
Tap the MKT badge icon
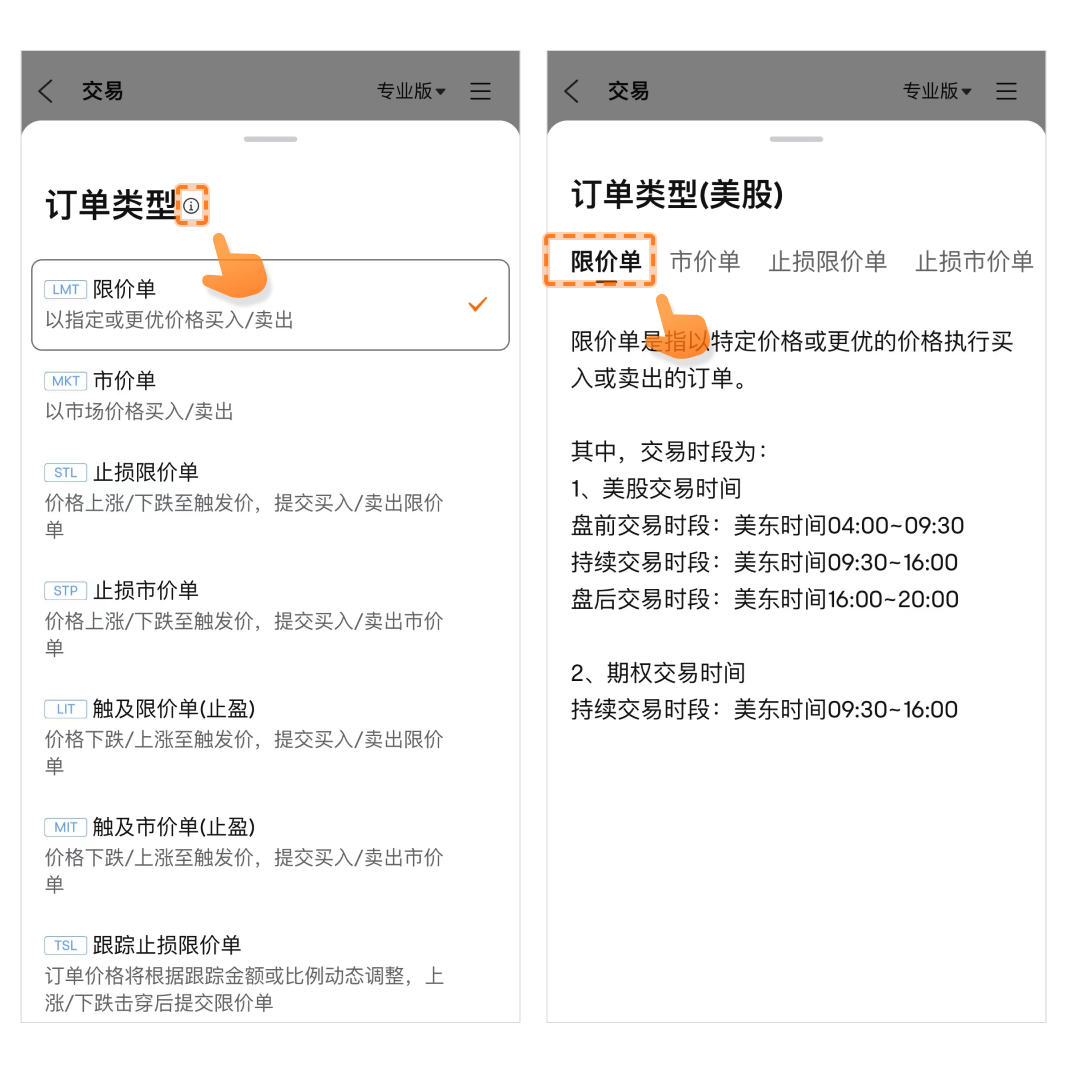point(66,381)
